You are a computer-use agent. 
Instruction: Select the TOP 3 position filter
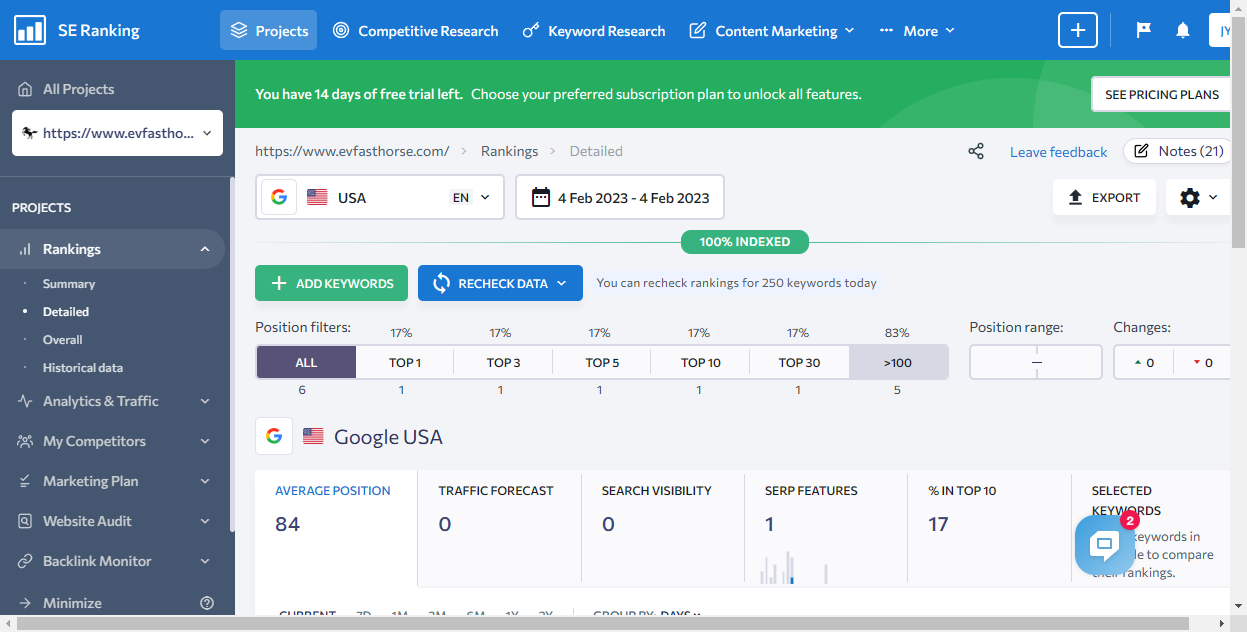point(503,362)
